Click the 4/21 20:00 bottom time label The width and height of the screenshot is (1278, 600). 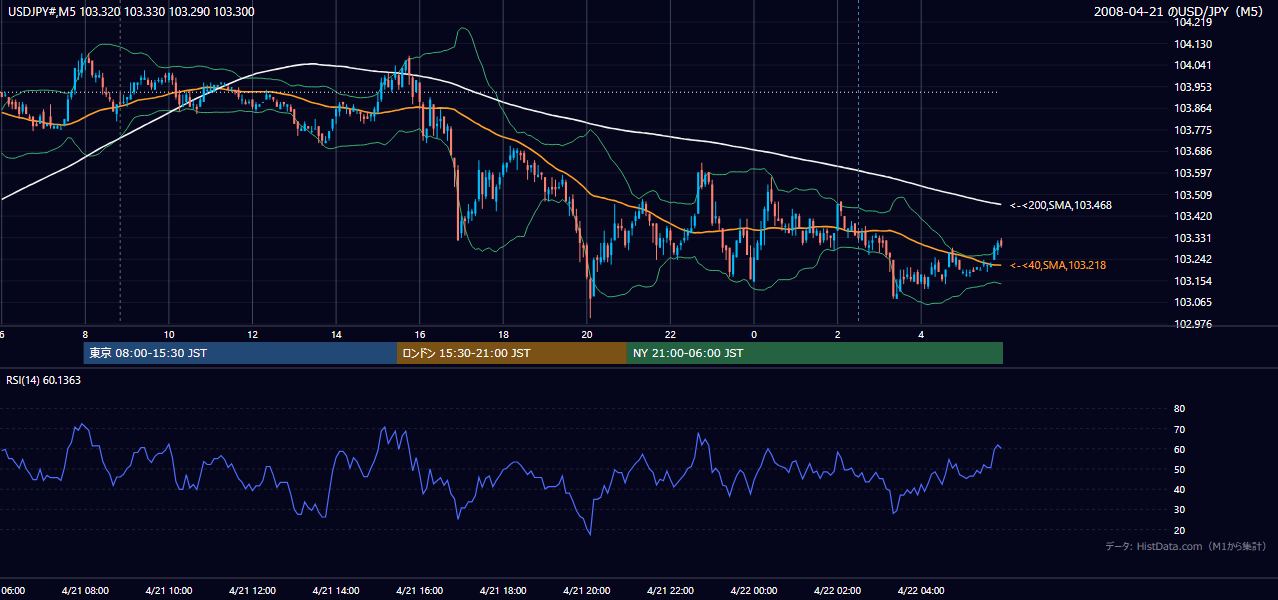tap(587, 590)
